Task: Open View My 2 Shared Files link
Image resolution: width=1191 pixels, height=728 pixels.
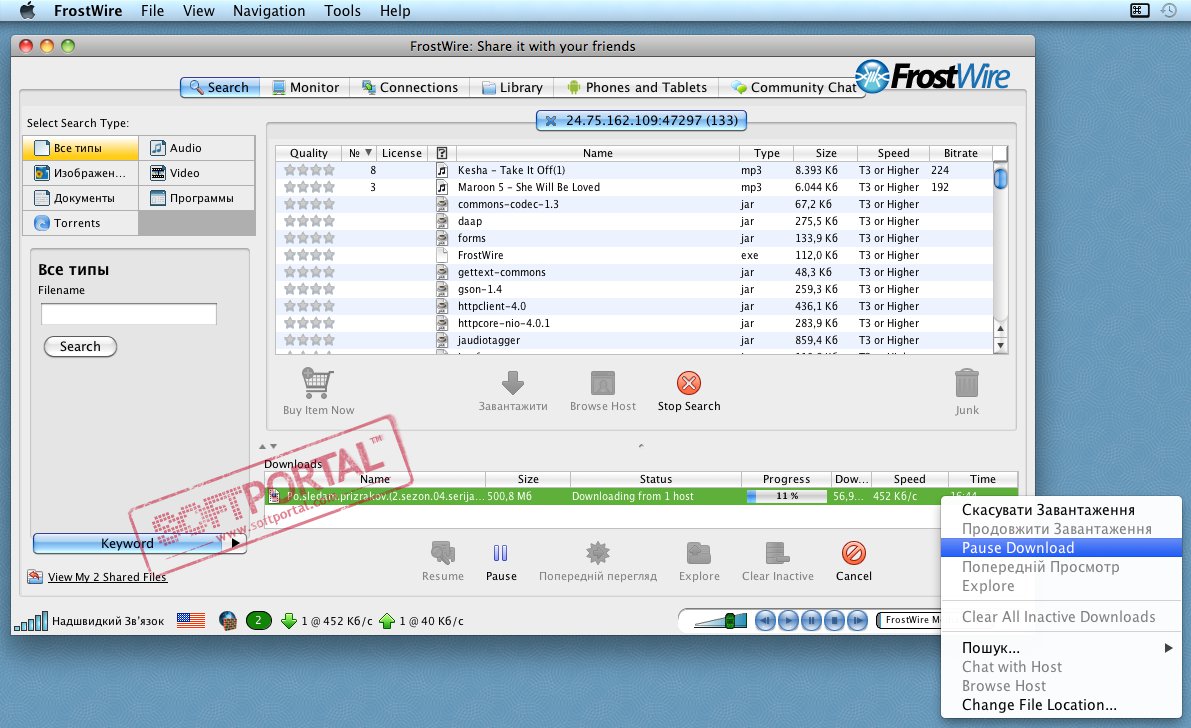Action: (106, 577)
